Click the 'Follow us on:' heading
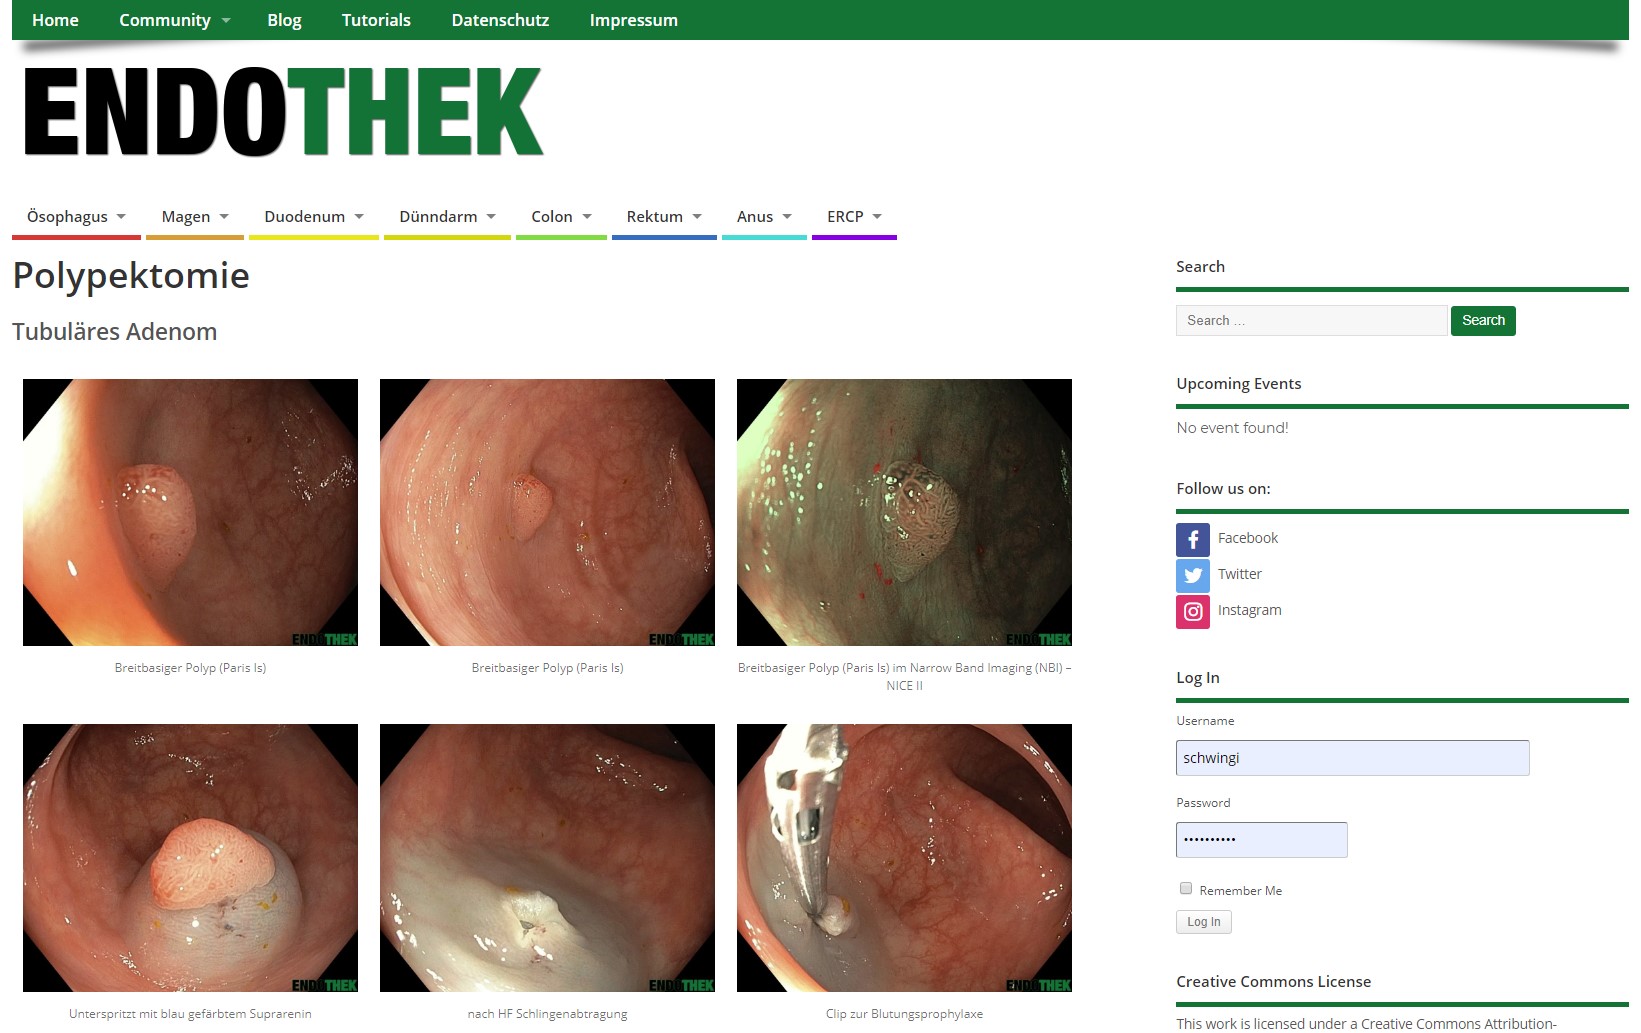This screenshot has width=1641, height=1033. (x=1223, y=489)
